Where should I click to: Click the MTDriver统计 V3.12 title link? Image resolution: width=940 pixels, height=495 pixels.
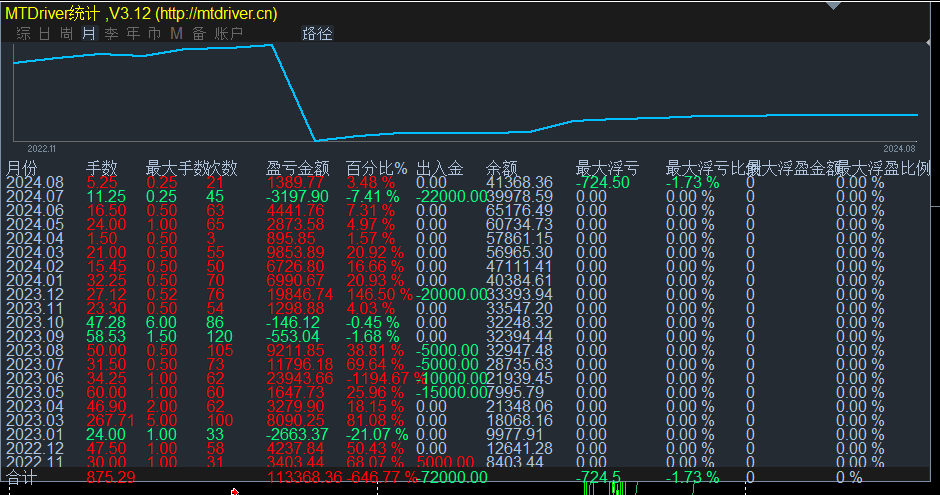[141, 13]
